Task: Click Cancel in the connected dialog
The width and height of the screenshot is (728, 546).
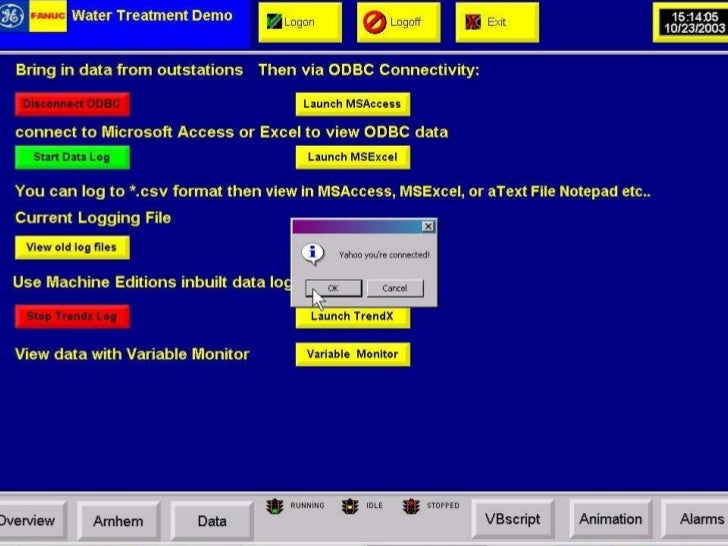Action: coord(395,288)
